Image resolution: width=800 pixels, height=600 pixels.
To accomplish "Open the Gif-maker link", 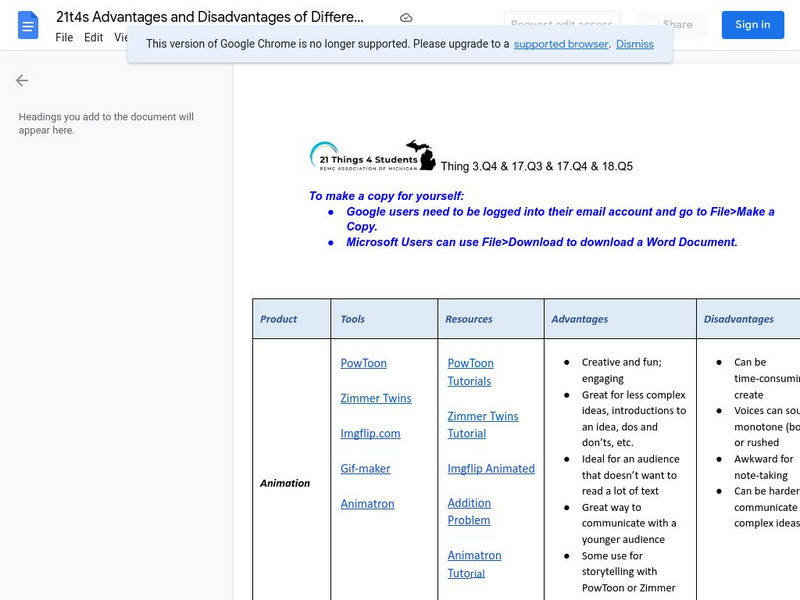I will 365,468.
